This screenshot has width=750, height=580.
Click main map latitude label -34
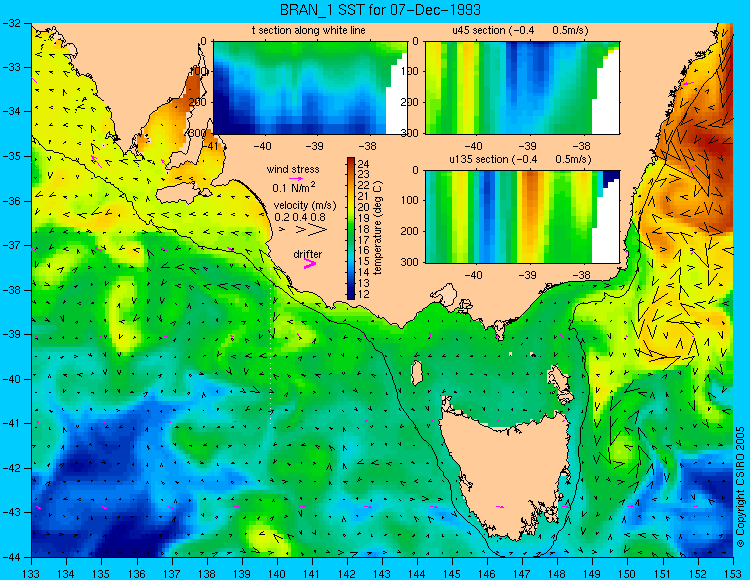(x=11, y=111)
